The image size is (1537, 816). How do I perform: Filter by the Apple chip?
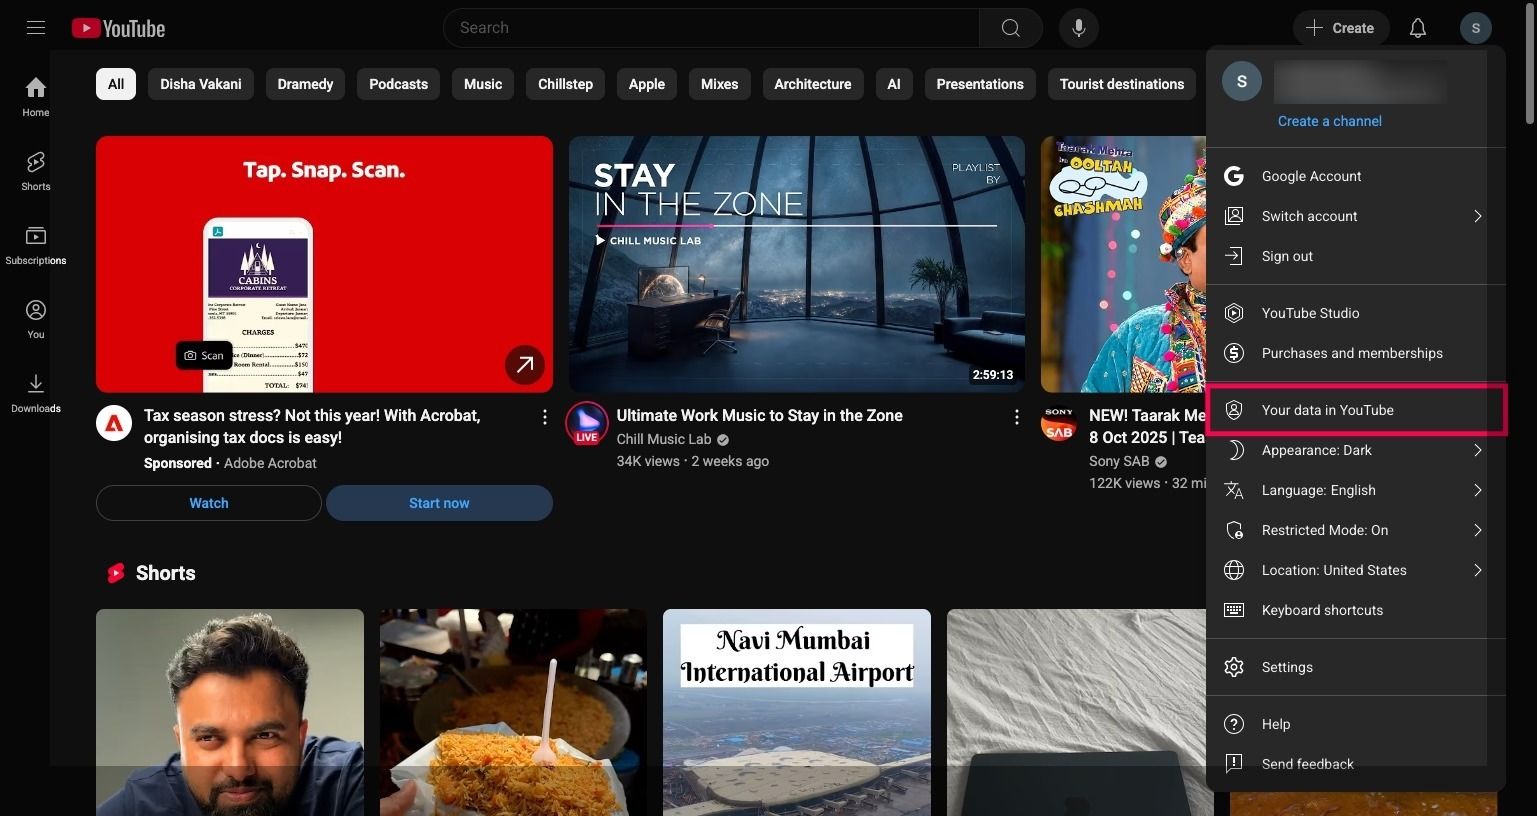point(647,84)
